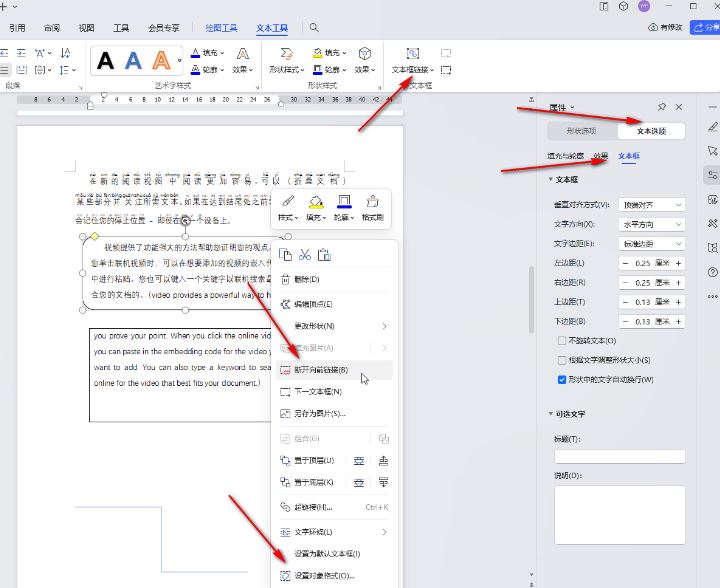
Task: Switch to the 绘图工具 ribbon tab
Action: [x=221, y=28]
